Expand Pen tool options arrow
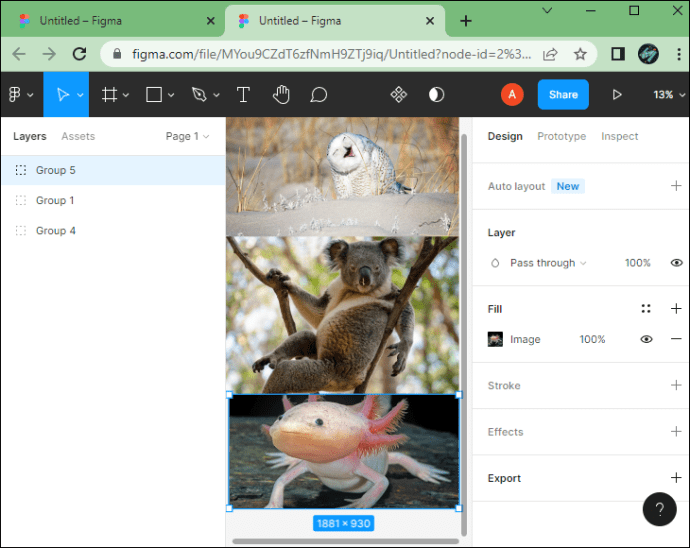This screenshot has width=690, height=548. point(217,95)
